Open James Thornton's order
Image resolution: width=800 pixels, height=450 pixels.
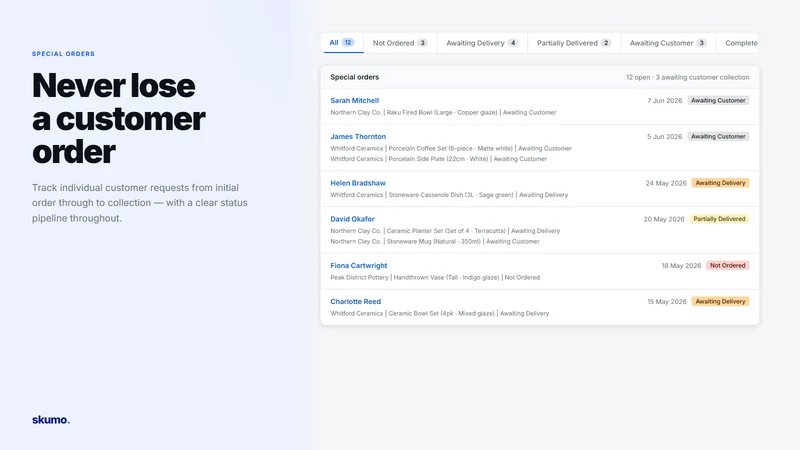coord(358,136)
